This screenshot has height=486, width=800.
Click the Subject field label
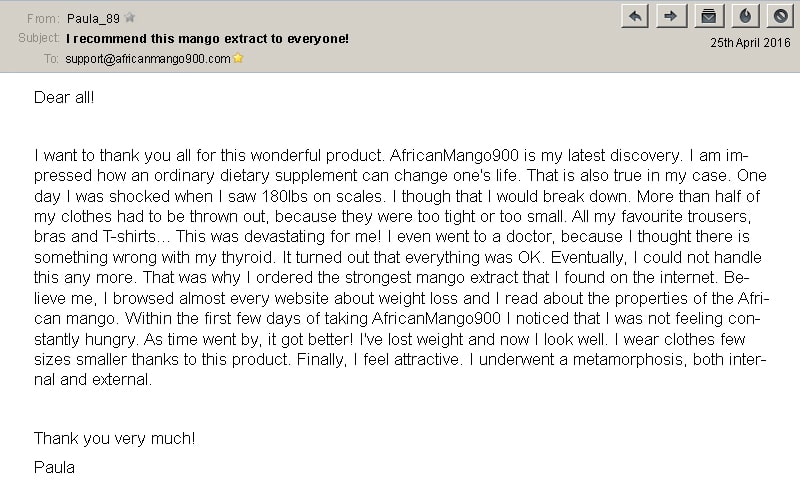38,38
